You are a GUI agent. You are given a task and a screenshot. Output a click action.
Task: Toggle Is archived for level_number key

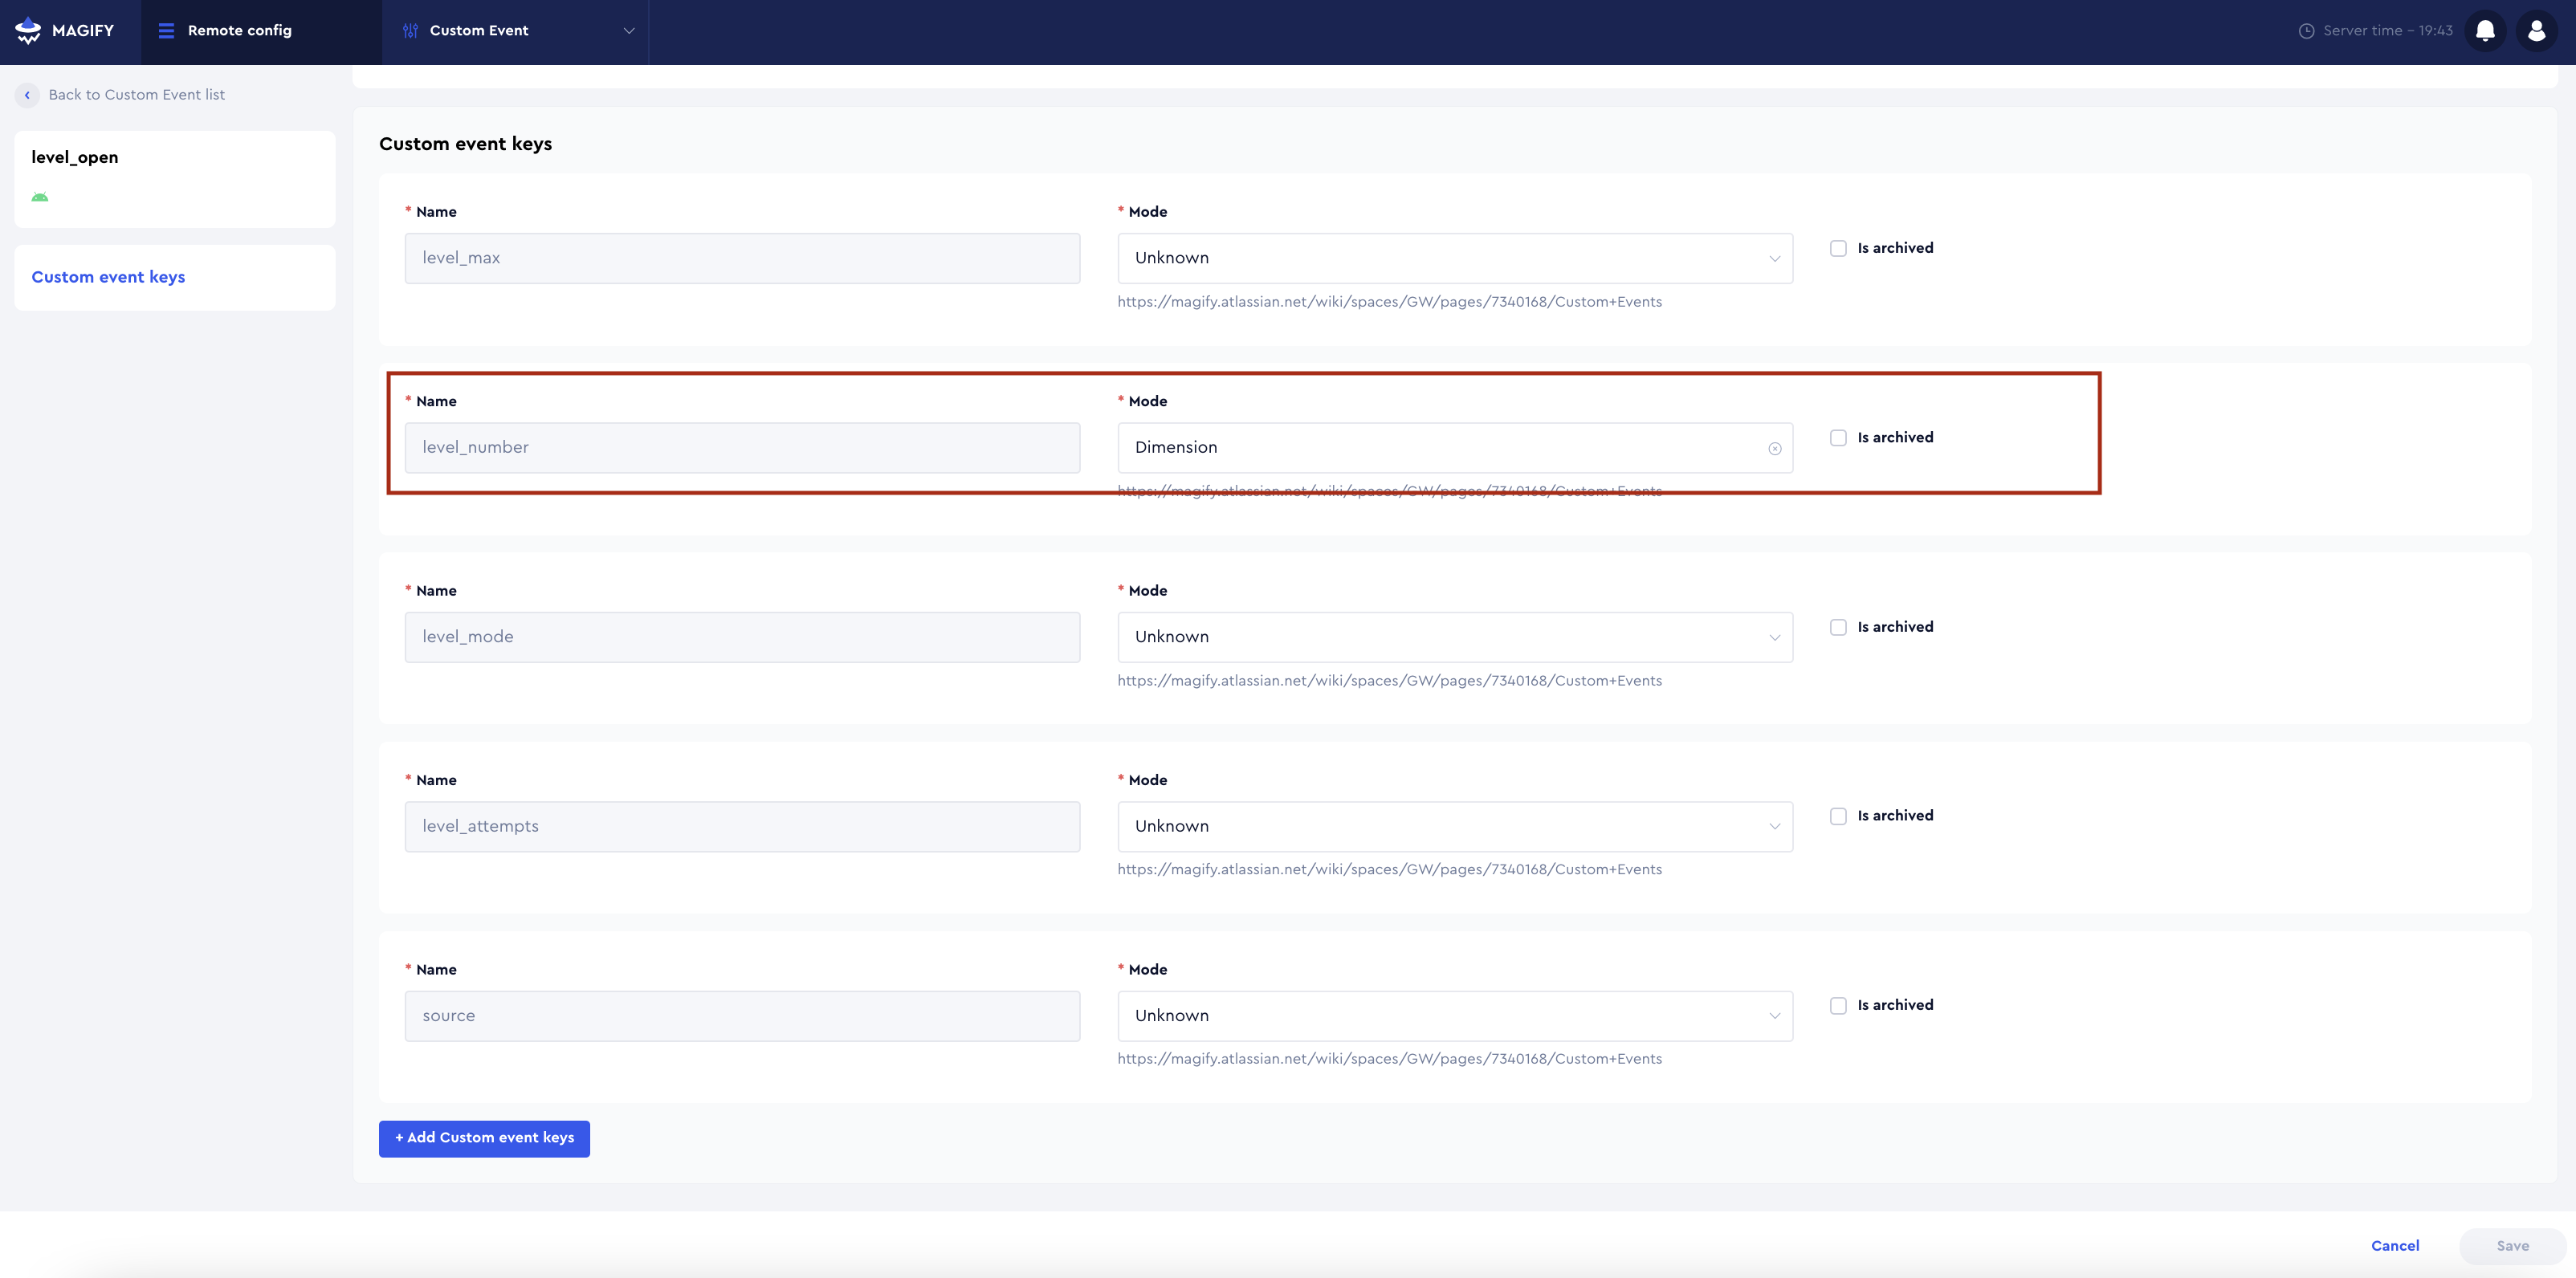(1838, 438)
